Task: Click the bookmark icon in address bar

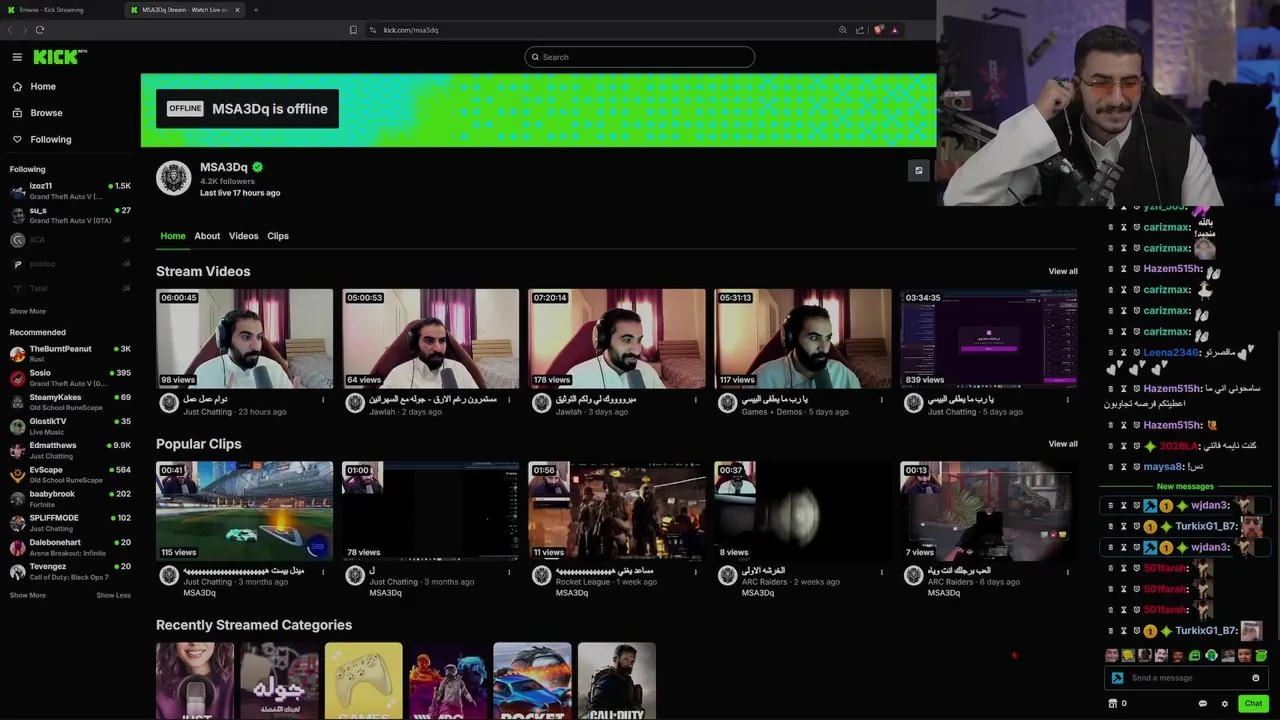Action: click(x=353, y=30)
